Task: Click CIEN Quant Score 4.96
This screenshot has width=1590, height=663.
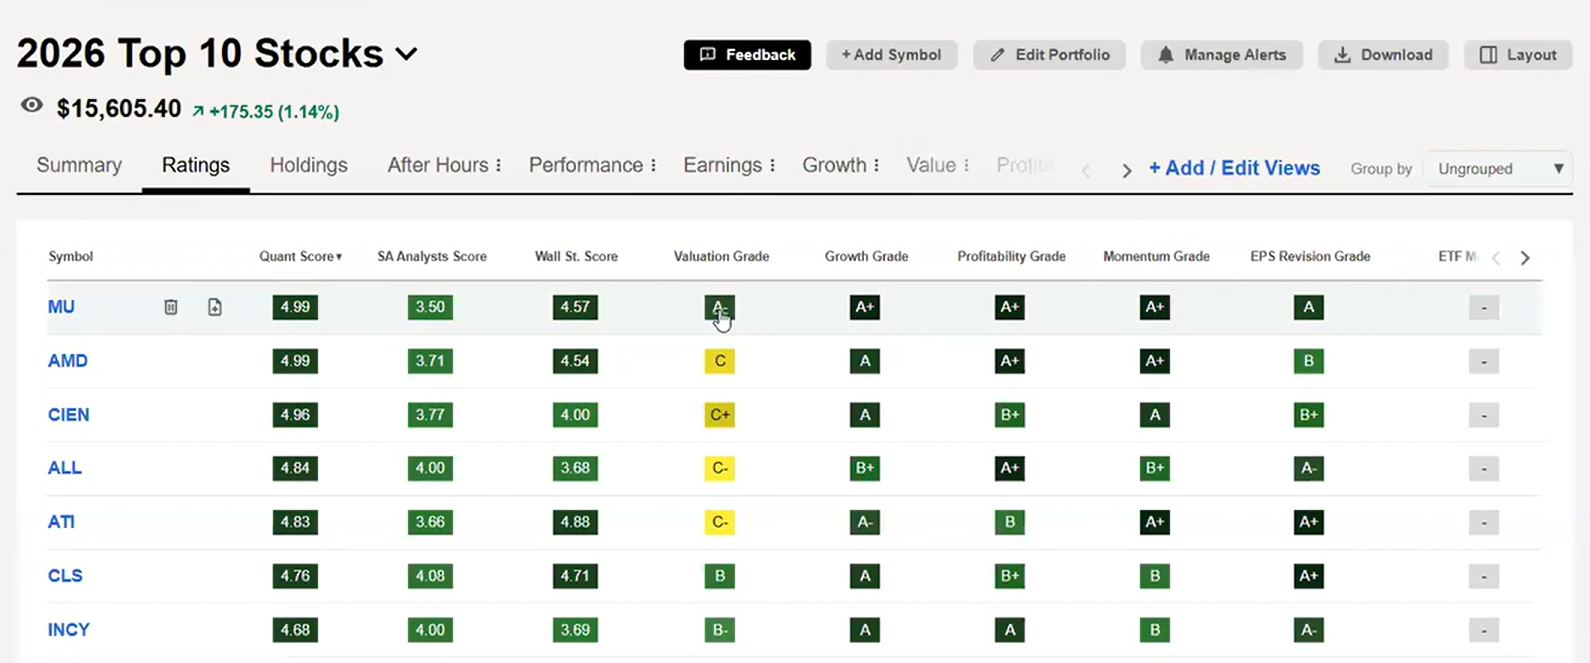Action: click(x=295, y=415)
